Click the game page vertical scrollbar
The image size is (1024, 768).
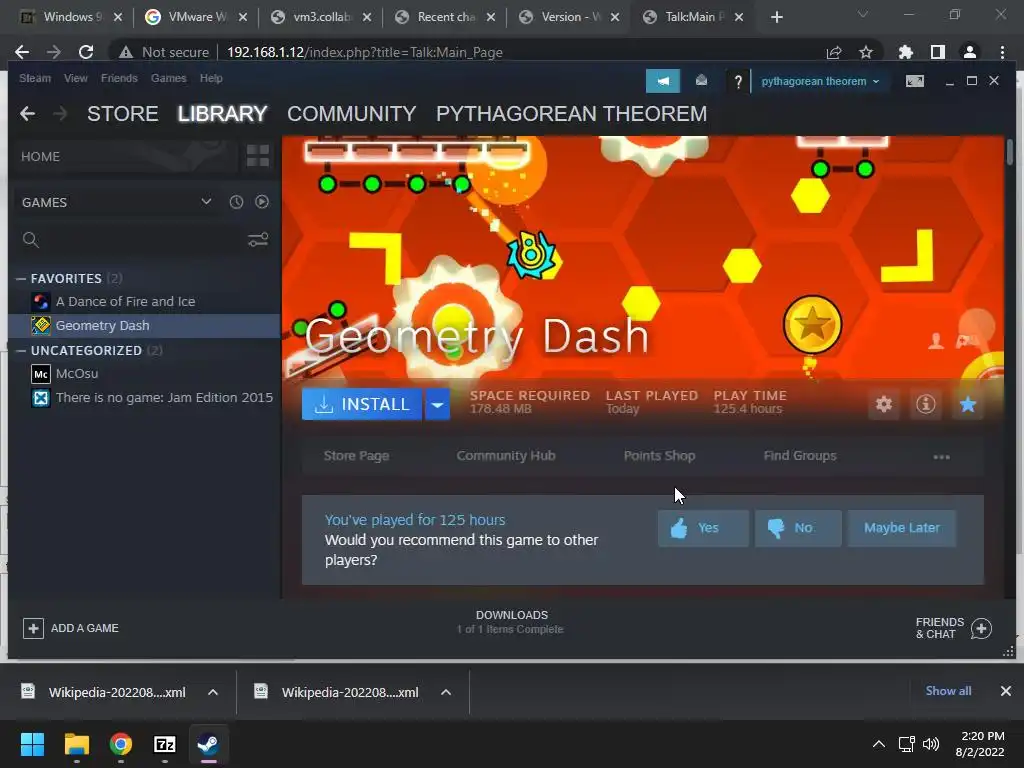pos(1010,152)
